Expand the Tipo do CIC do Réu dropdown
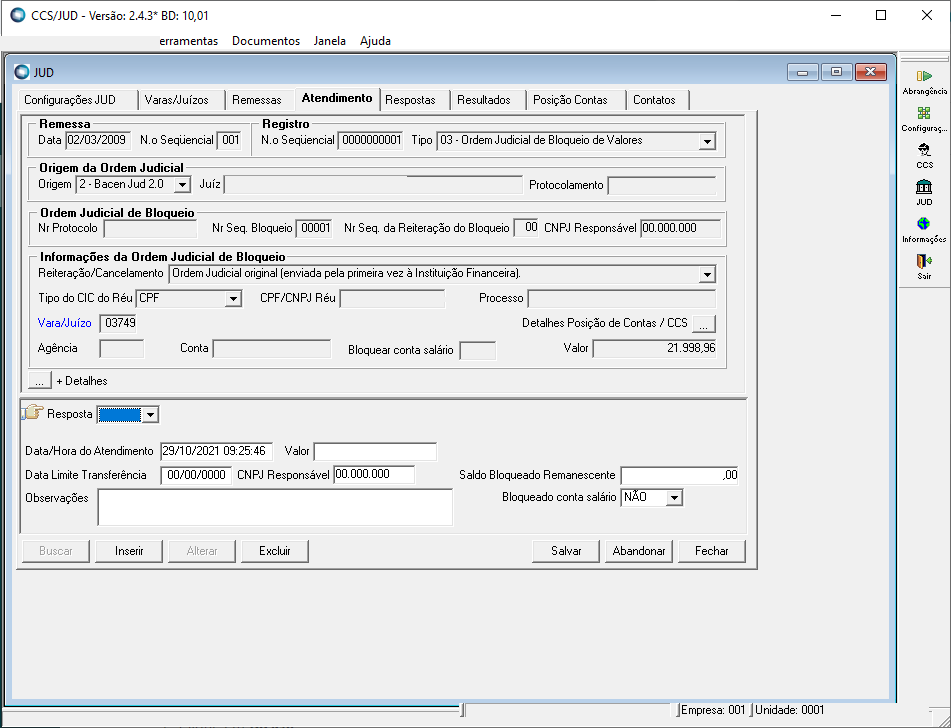Screen dimensions: 951x728 (x=233, y=298)
